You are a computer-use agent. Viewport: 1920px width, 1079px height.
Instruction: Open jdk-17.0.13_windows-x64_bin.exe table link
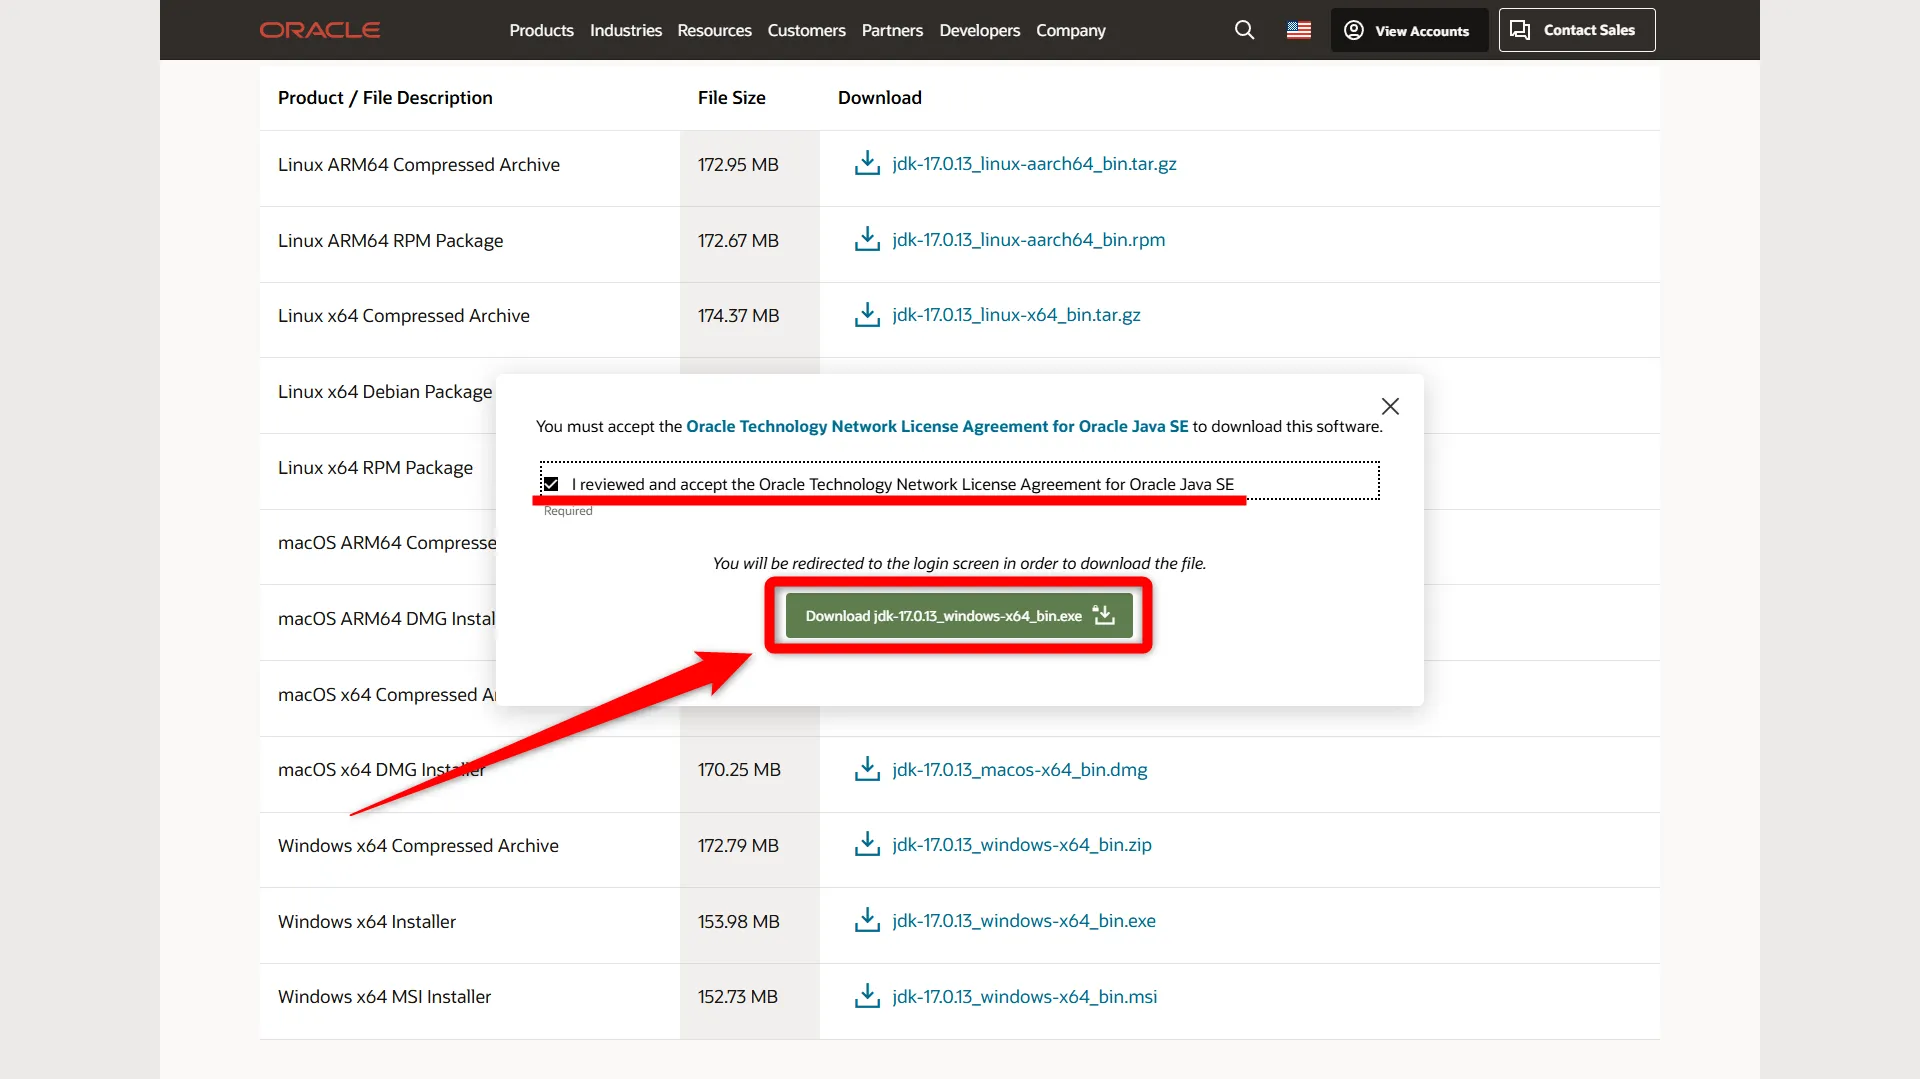[1023, 921]
